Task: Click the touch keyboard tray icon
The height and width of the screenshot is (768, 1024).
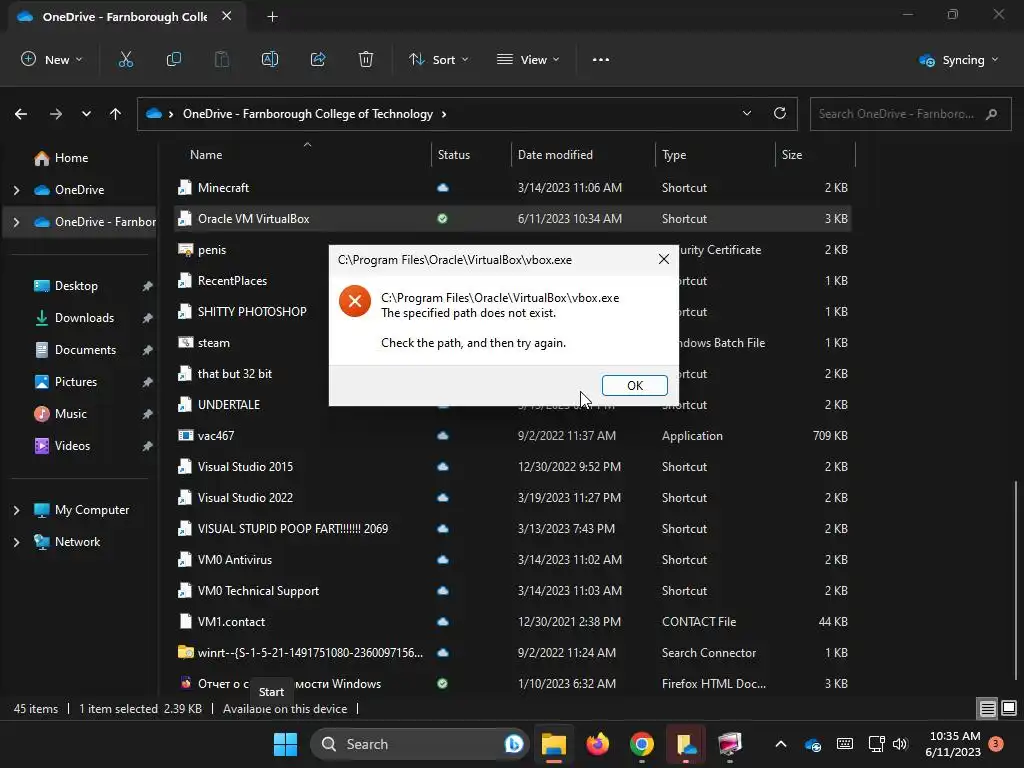Action: click(x=844, y=744)
